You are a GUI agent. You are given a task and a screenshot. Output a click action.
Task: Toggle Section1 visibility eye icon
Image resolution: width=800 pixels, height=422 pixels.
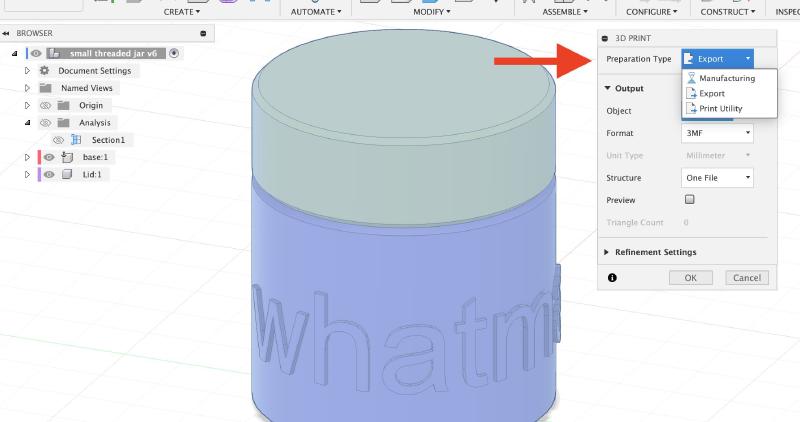coord(58,140)
